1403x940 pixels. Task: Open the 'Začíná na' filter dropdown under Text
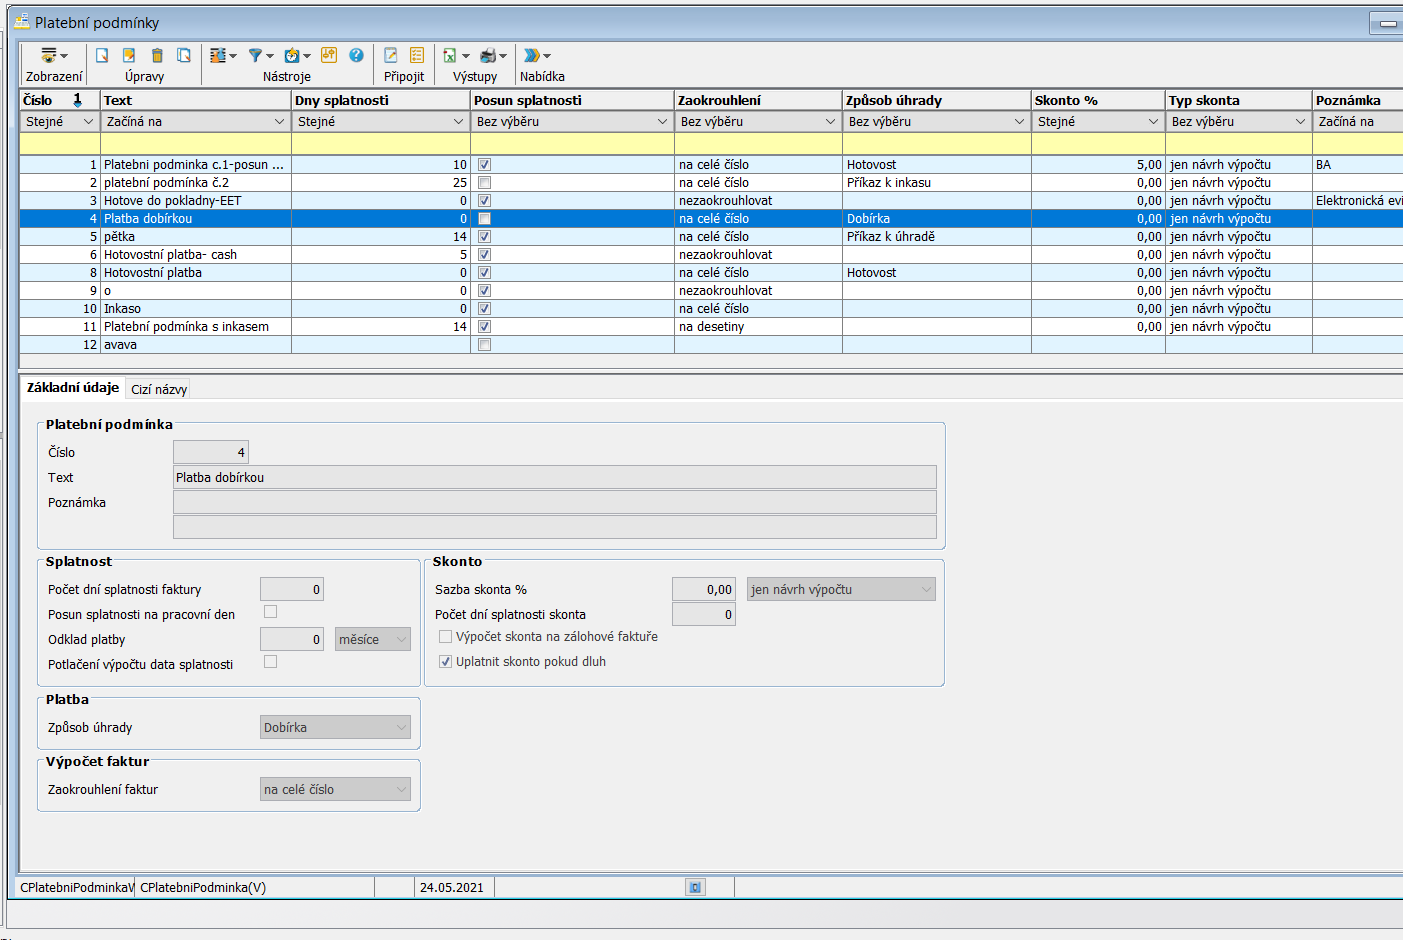[279, 122]
